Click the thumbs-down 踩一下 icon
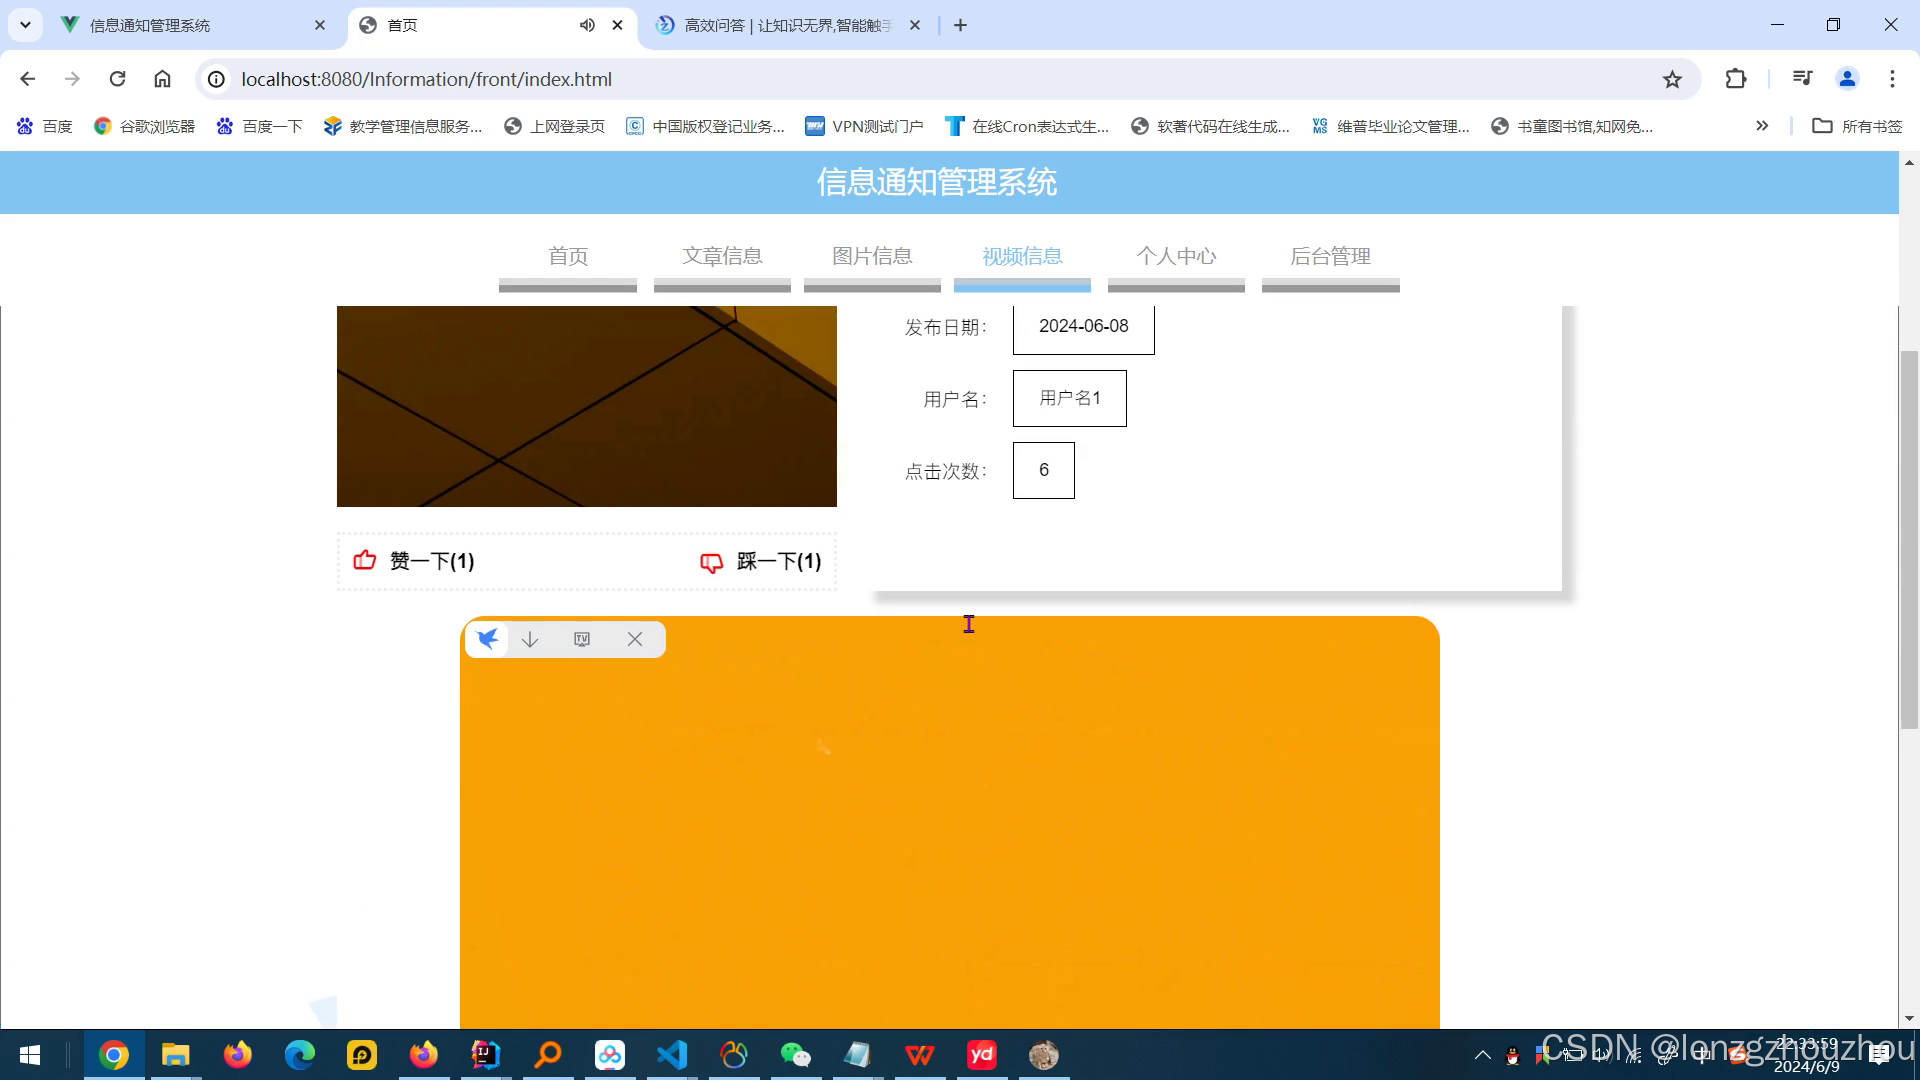This screenshot has width=1920, height=1080. click(x=711, y=562)
